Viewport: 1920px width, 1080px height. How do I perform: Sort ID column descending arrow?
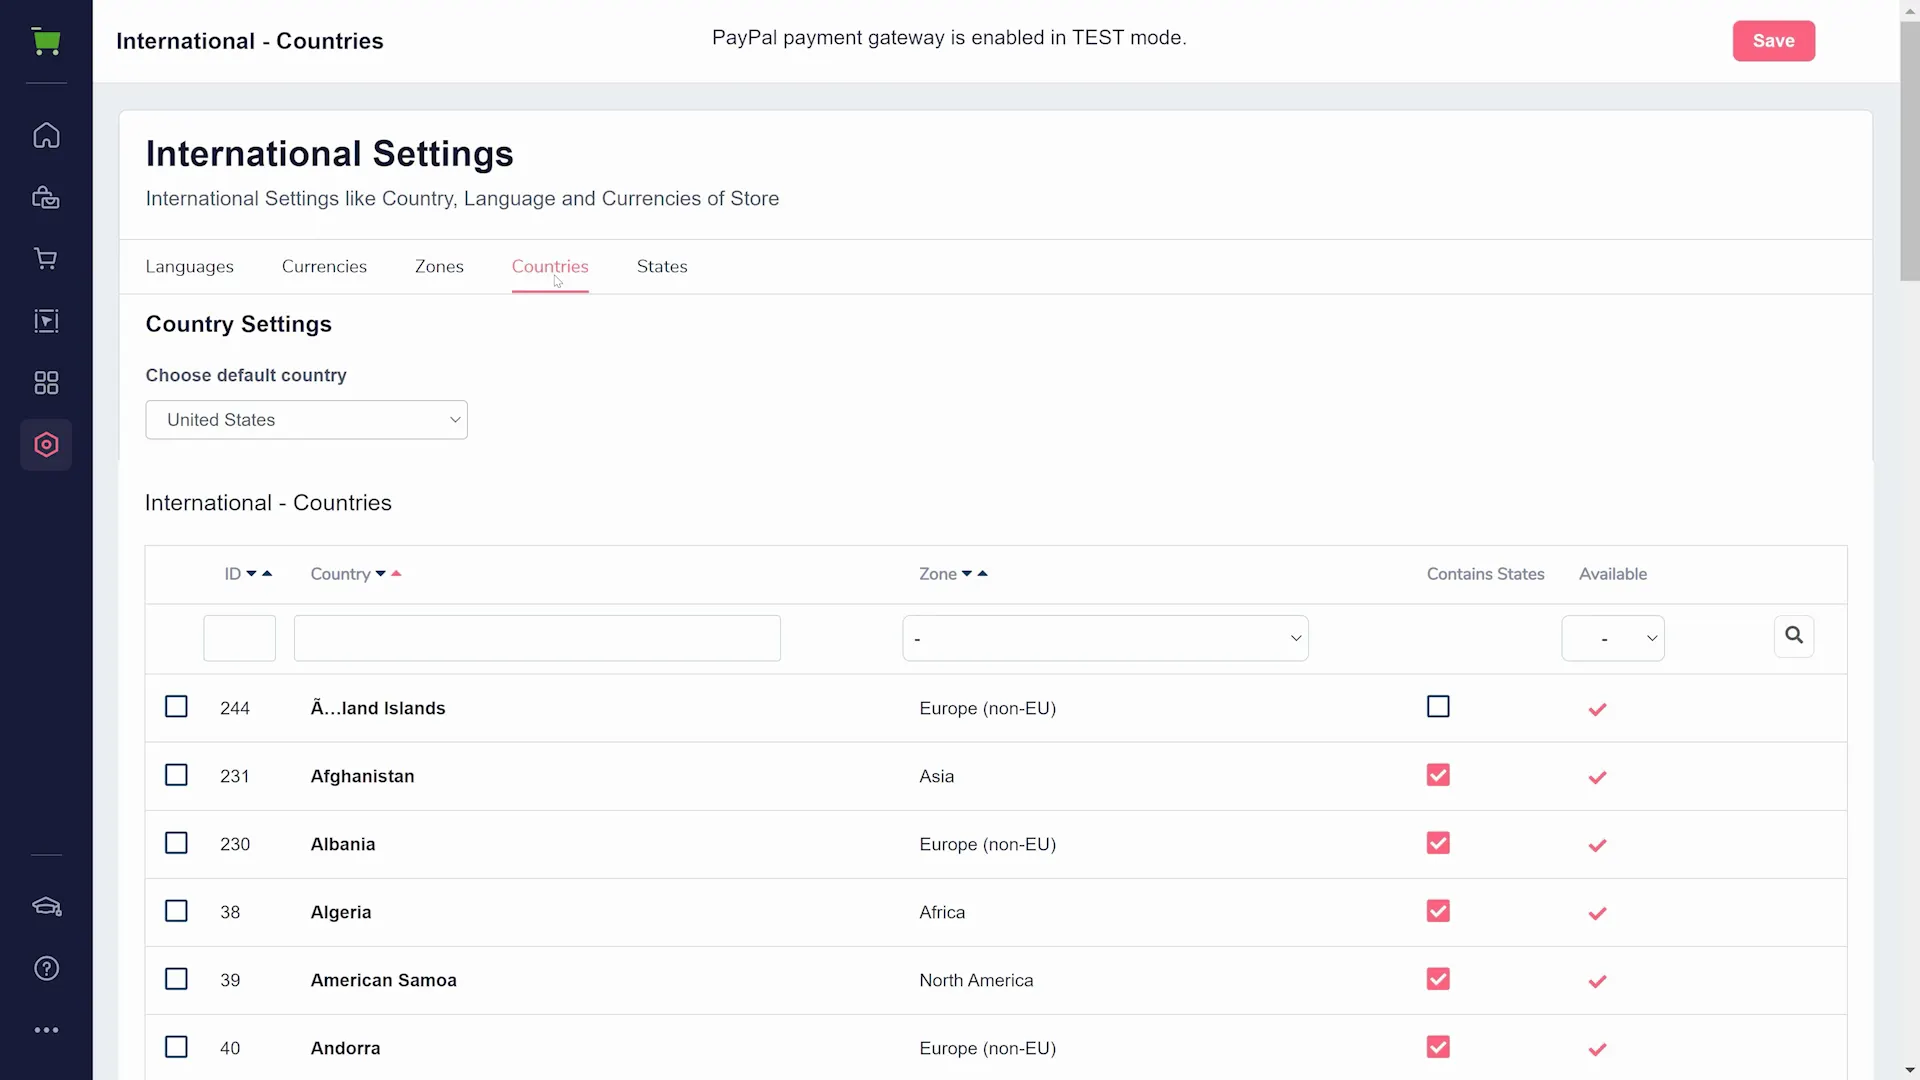(x=252, y=574)
